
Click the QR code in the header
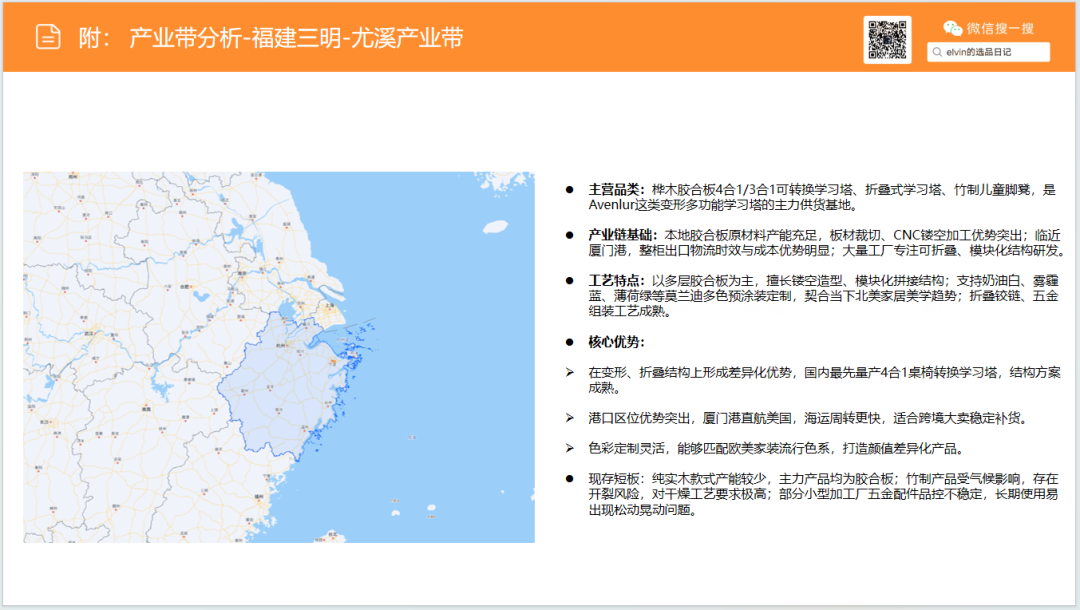pyautogui.click(x=887, y=40)
